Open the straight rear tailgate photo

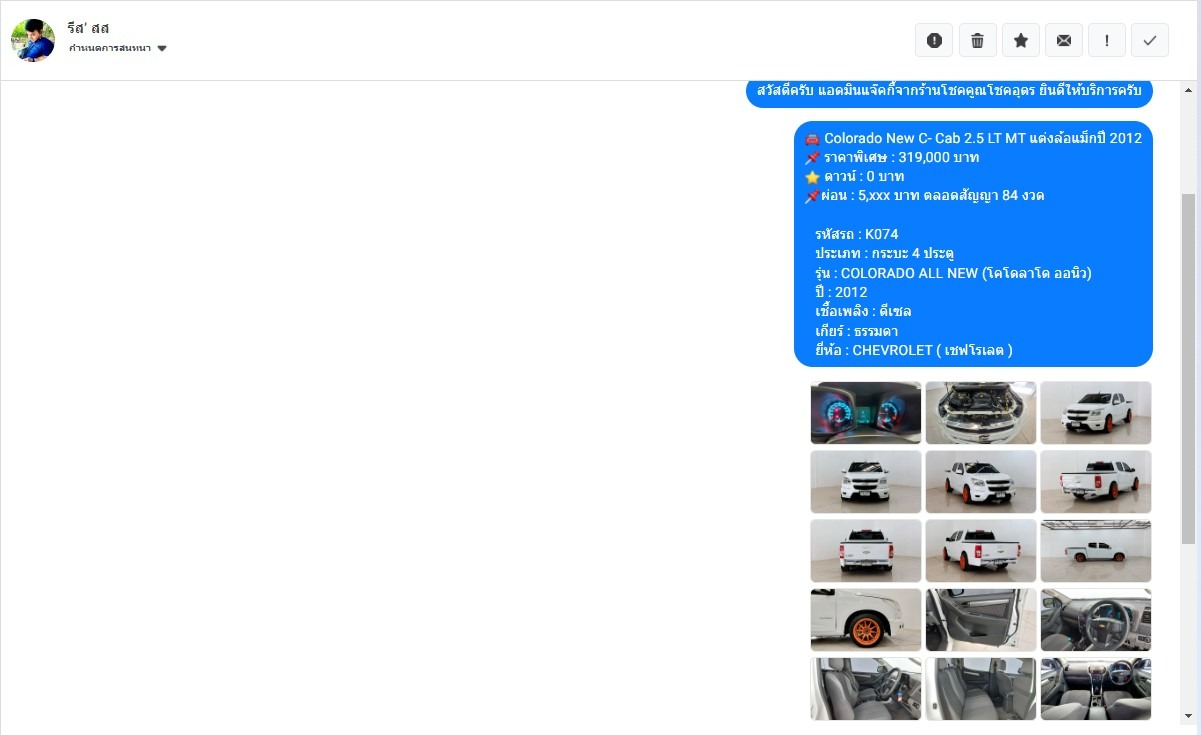coord(866,550)
